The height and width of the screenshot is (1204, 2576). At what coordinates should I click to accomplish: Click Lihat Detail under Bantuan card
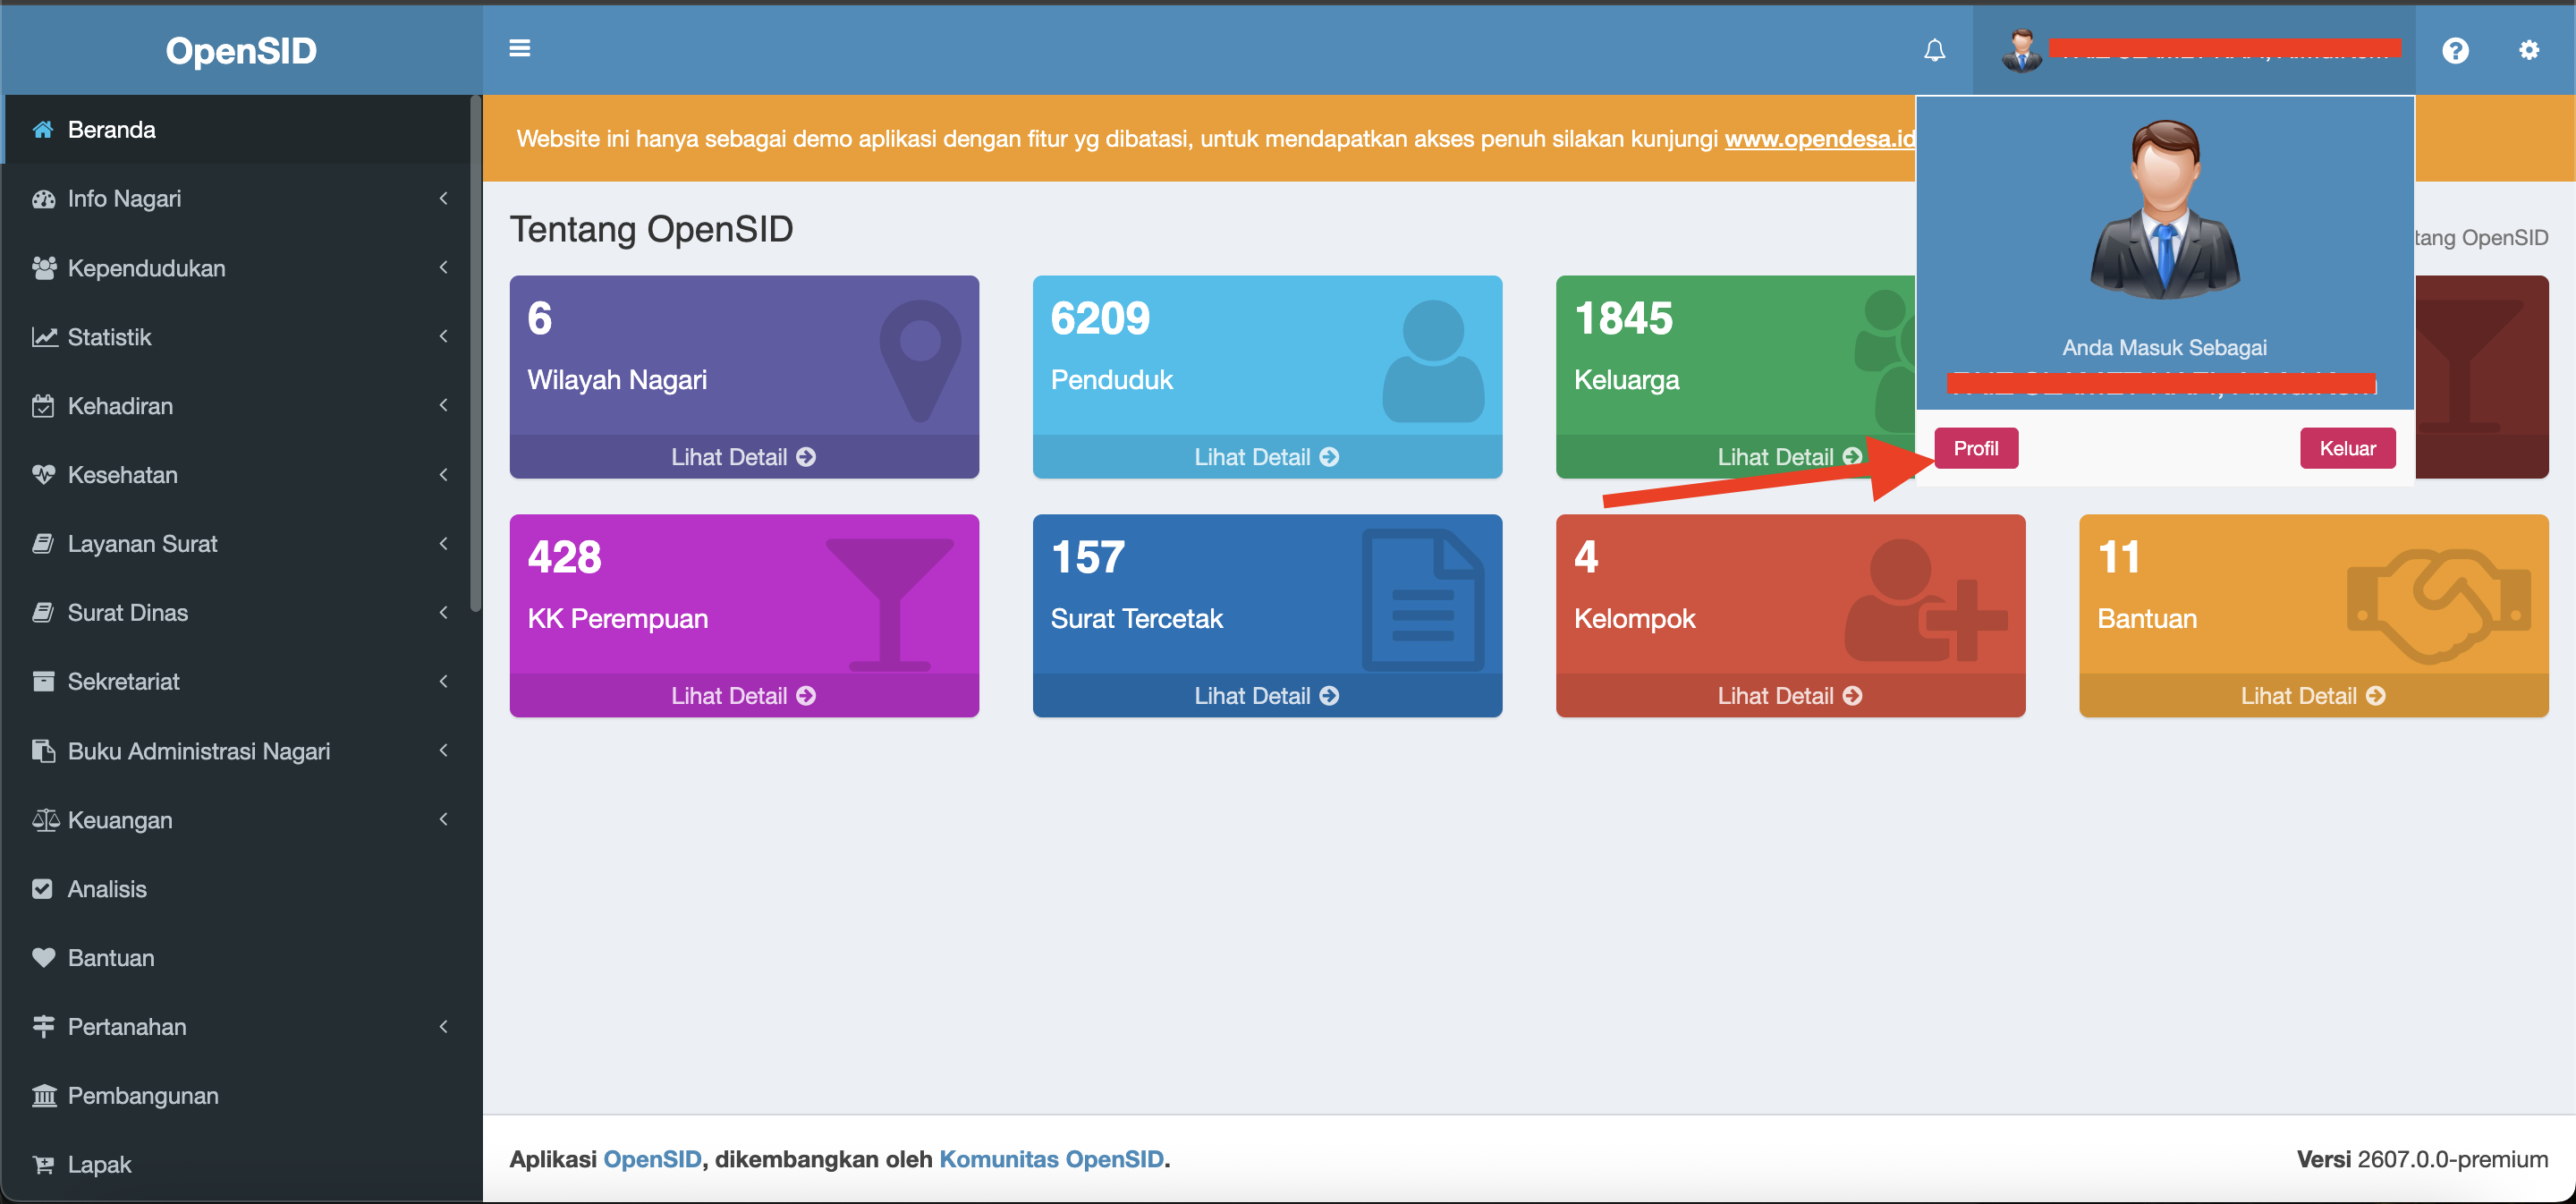pos(2313,696)
